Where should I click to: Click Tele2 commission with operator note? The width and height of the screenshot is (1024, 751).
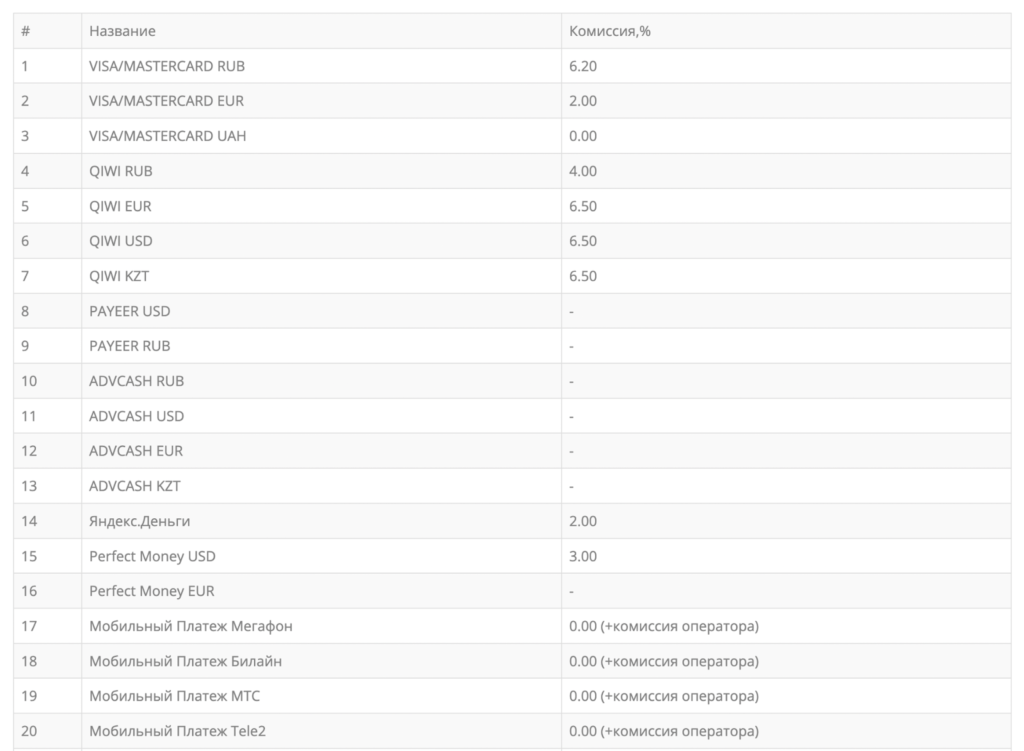click(x=664, y=731)
